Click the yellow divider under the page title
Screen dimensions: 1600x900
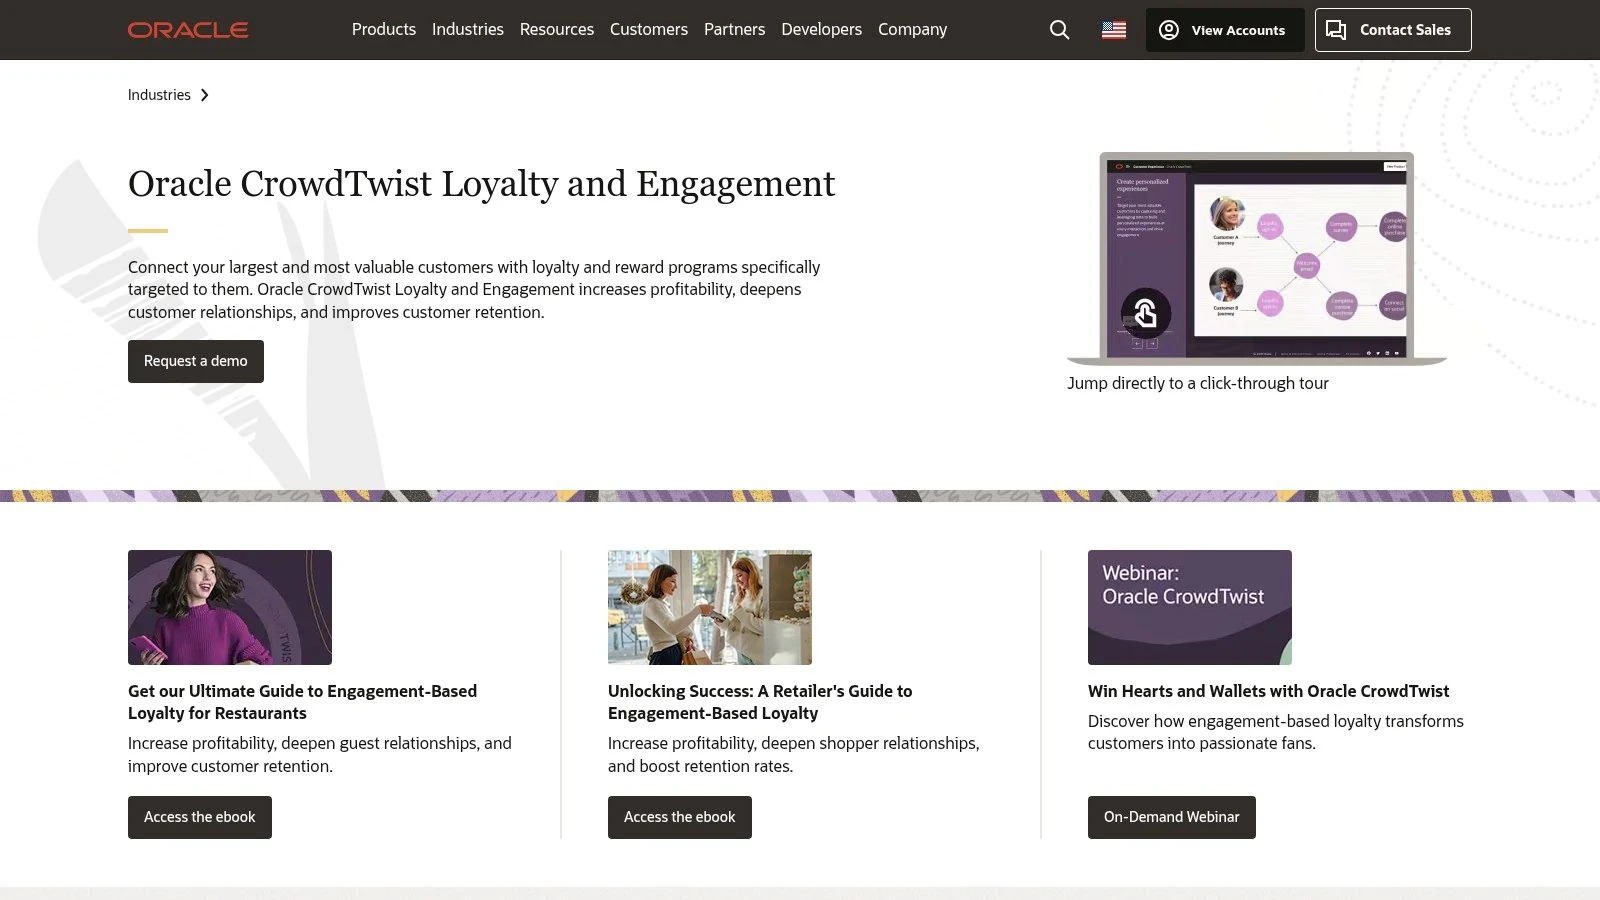coord(146,229)
